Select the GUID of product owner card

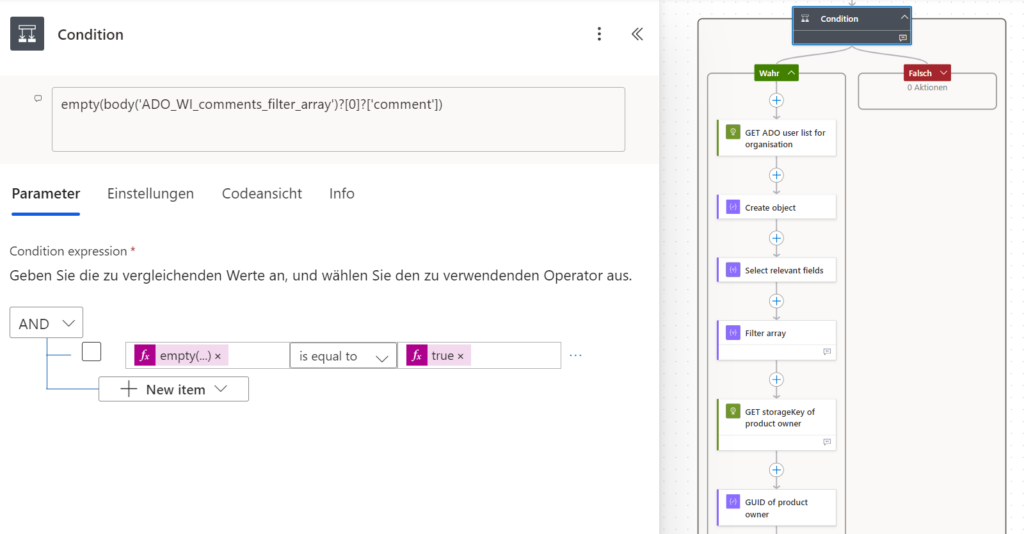776,508
